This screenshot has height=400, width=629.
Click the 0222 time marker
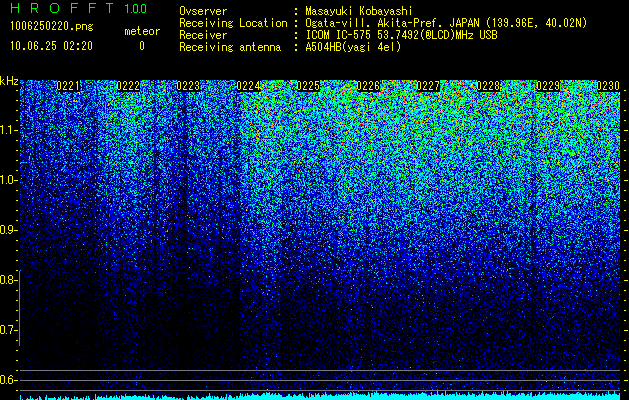128,86
